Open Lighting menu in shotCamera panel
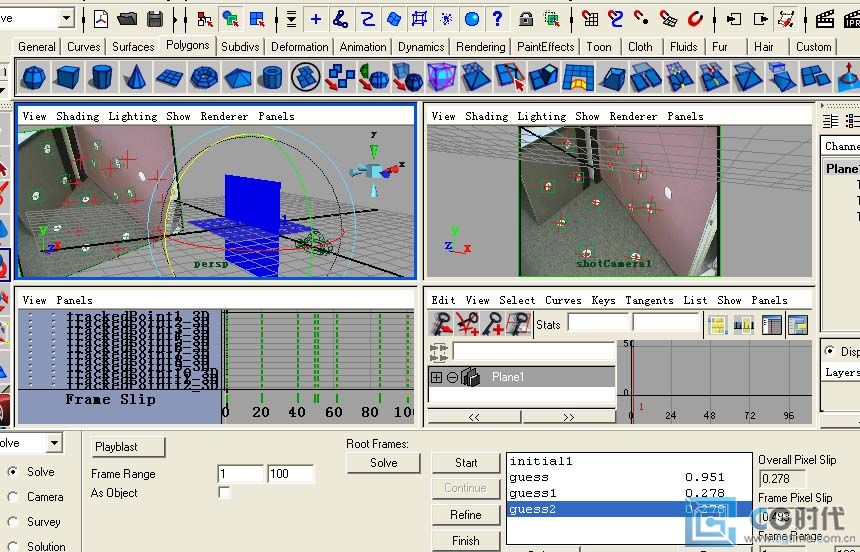 pos(541,116)
